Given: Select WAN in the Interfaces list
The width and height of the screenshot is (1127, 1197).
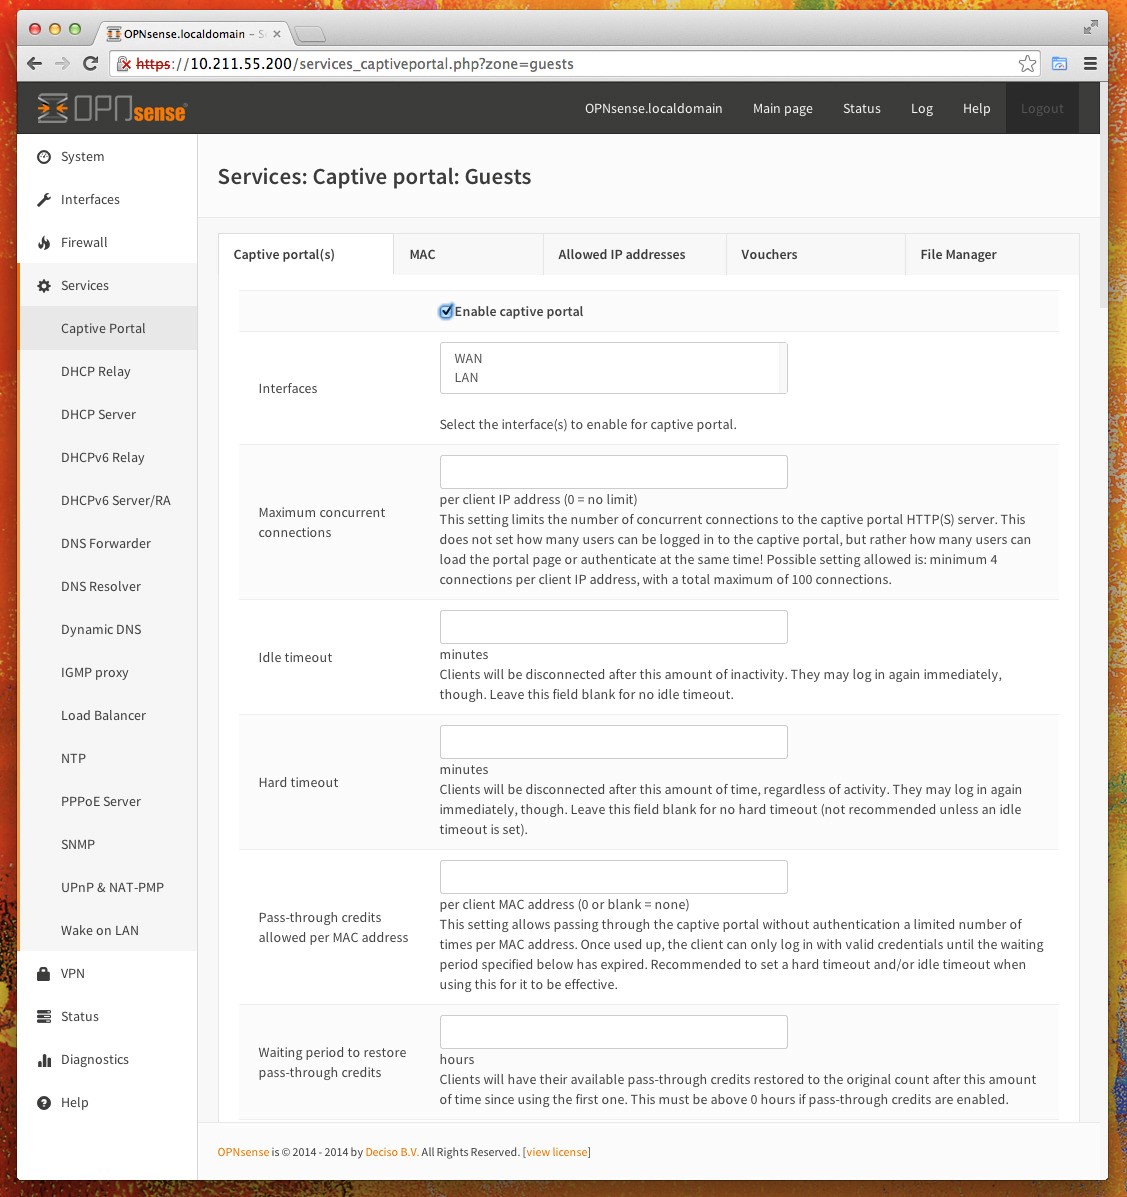Looking at the screenshot, I should point(468,358).
